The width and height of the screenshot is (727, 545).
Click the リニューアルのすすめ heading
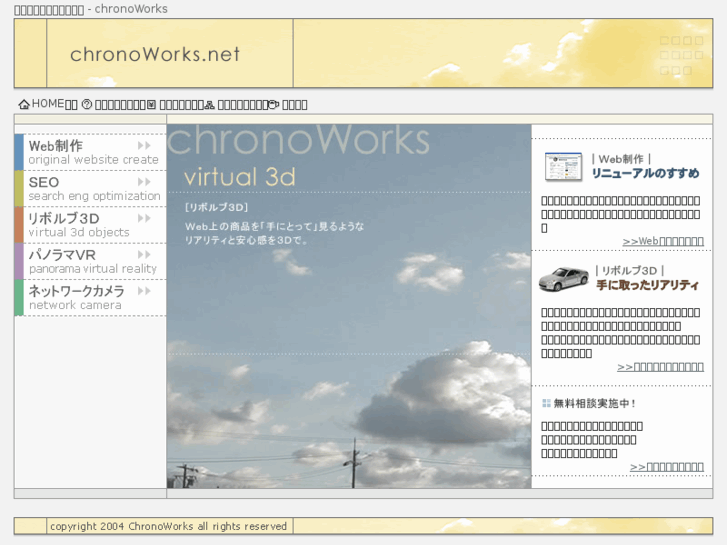(x=645, y=173)
